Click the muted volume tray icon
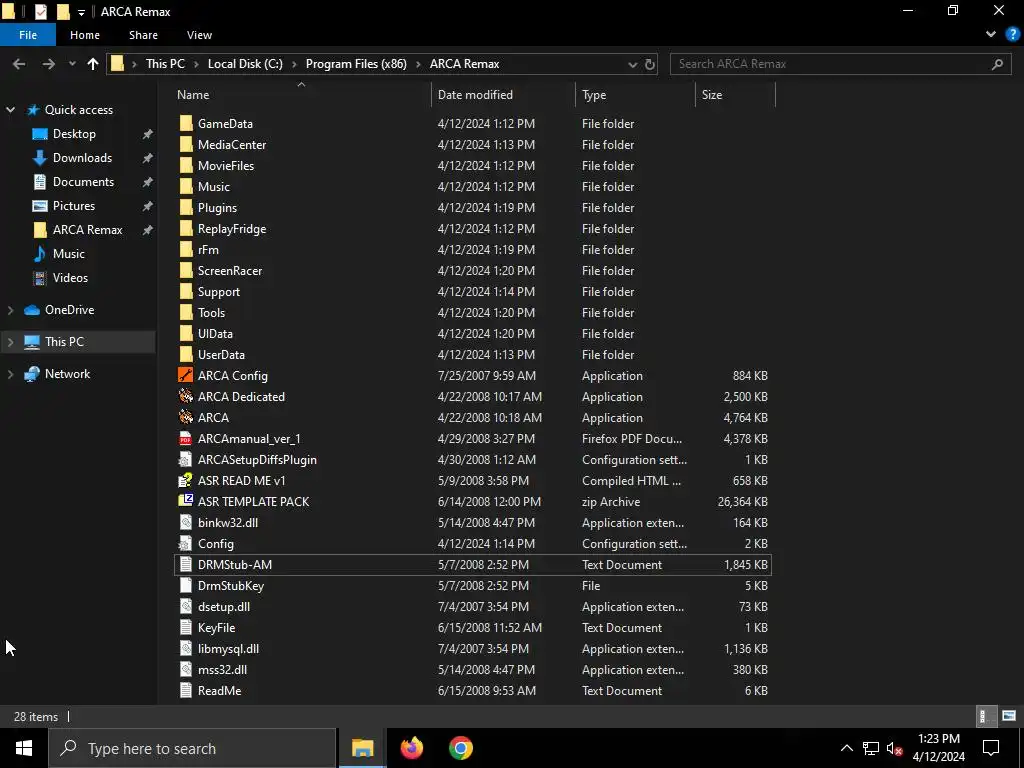Image resolution: width=1024 pixels, height=768 pixels. pos(894,748)
